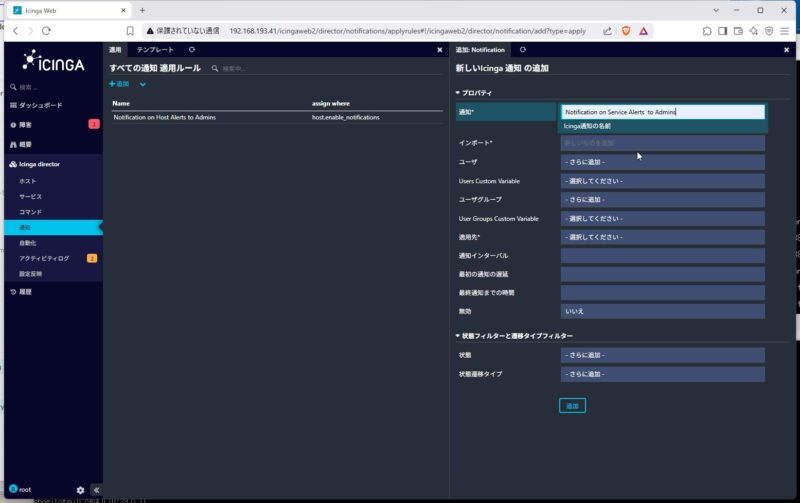Focus the apply rules search field
The width and height of the screenshot is (800, 503).
(x=232, y=68)
